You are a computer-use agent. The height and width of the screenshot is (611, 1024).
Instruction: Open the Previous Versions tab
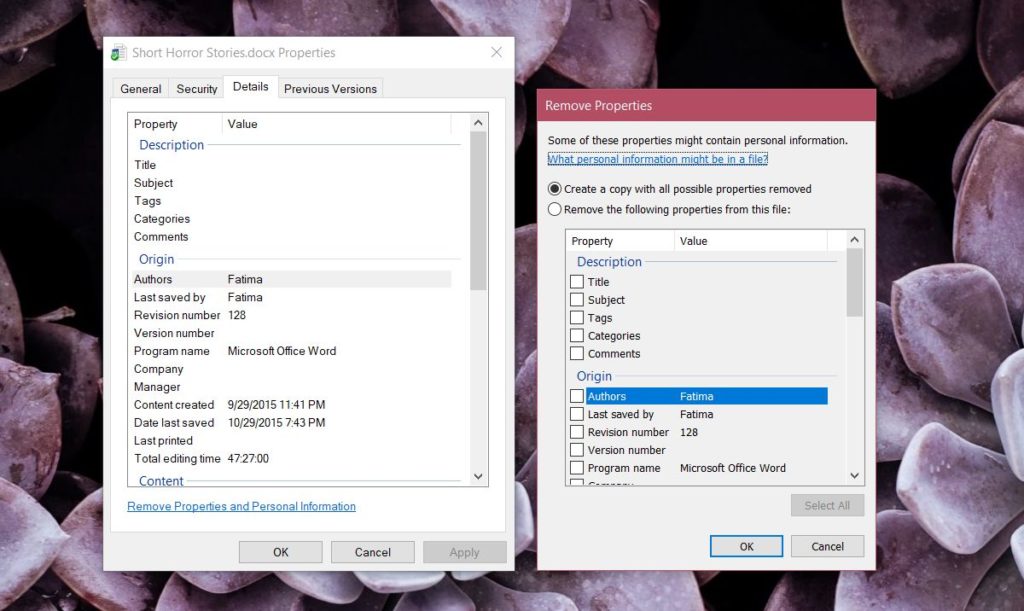click(330, 88)
